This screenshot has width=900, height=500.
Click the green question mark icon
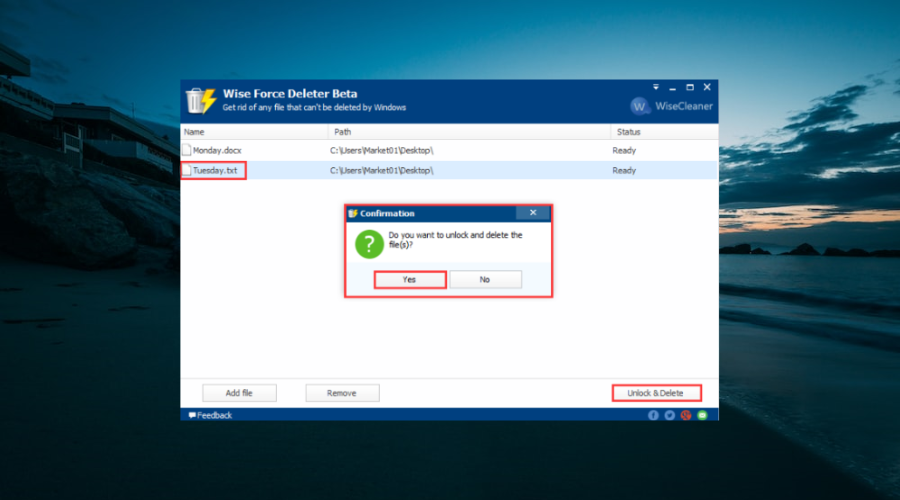[x=369, y=244]
